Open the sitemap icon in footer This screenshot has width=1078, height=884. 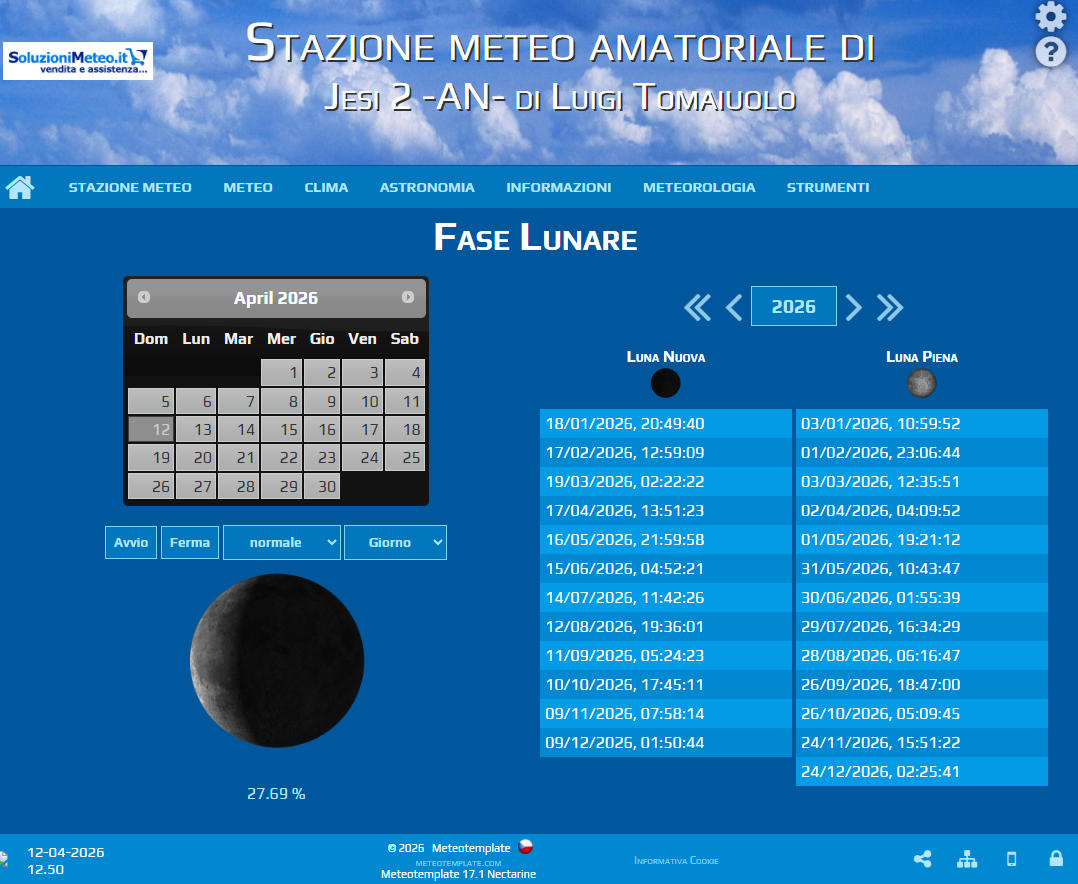966,859
